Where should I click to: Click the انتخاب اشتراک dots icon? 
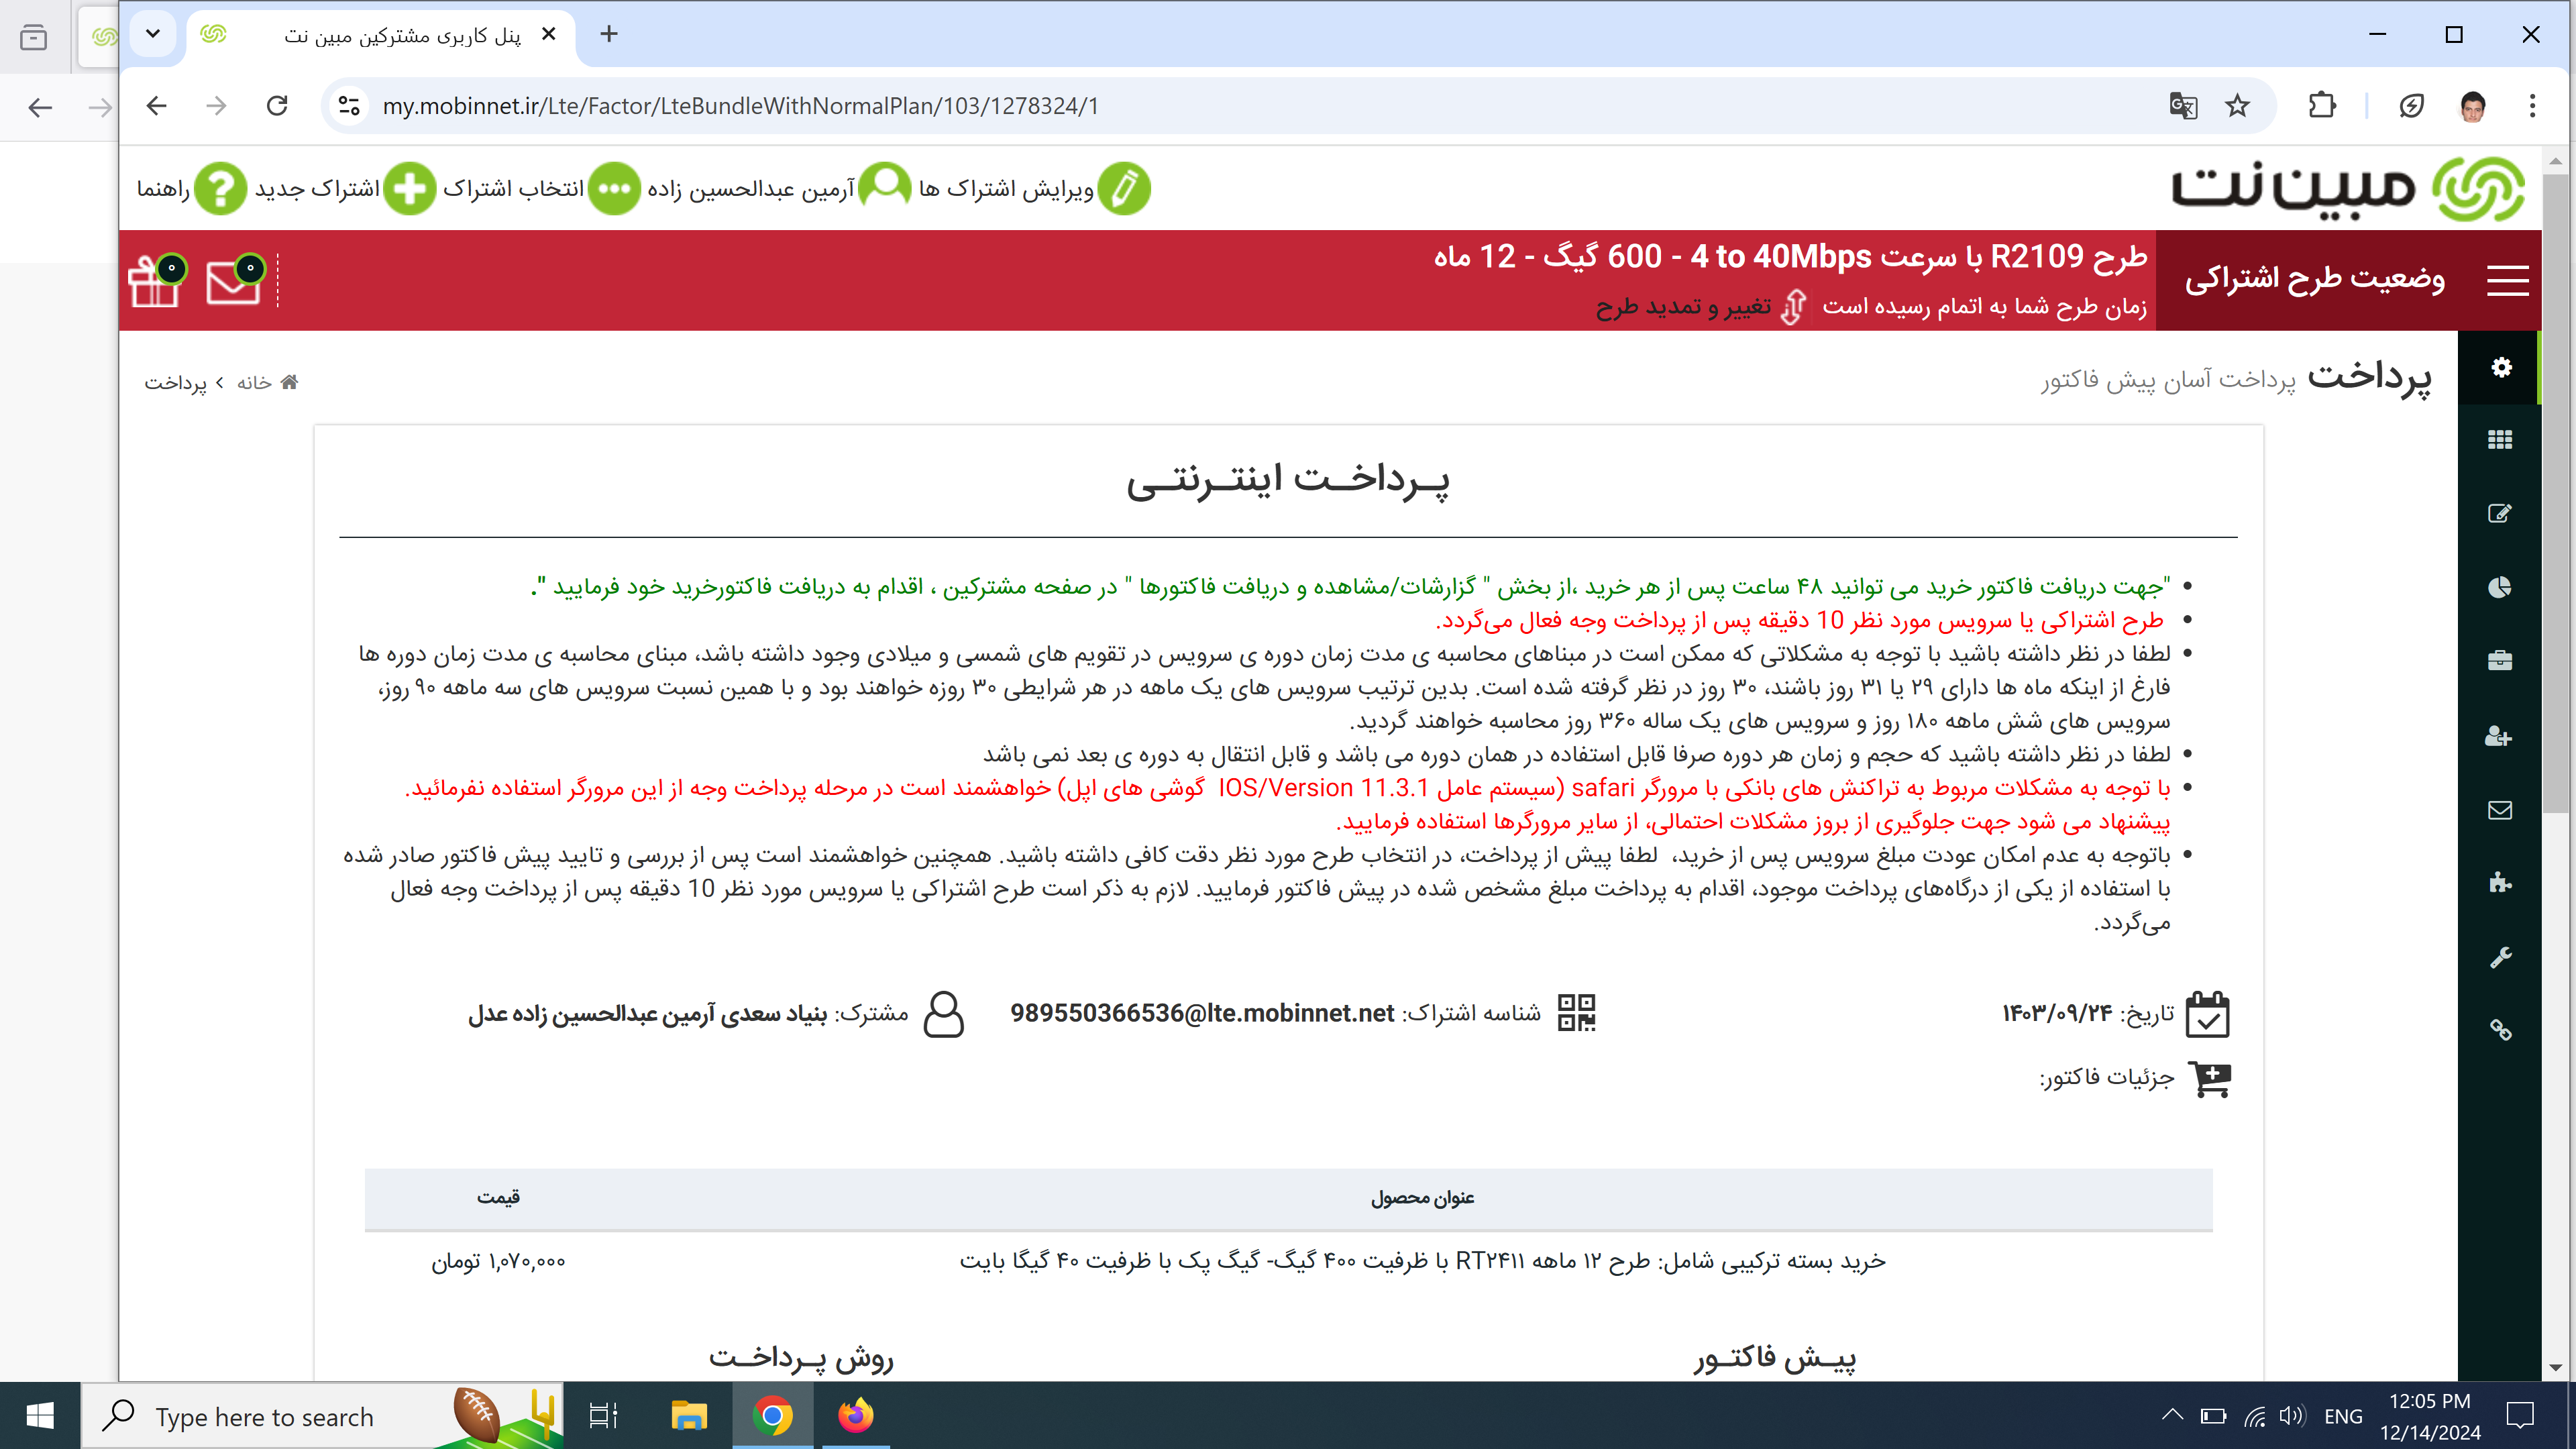614,188
